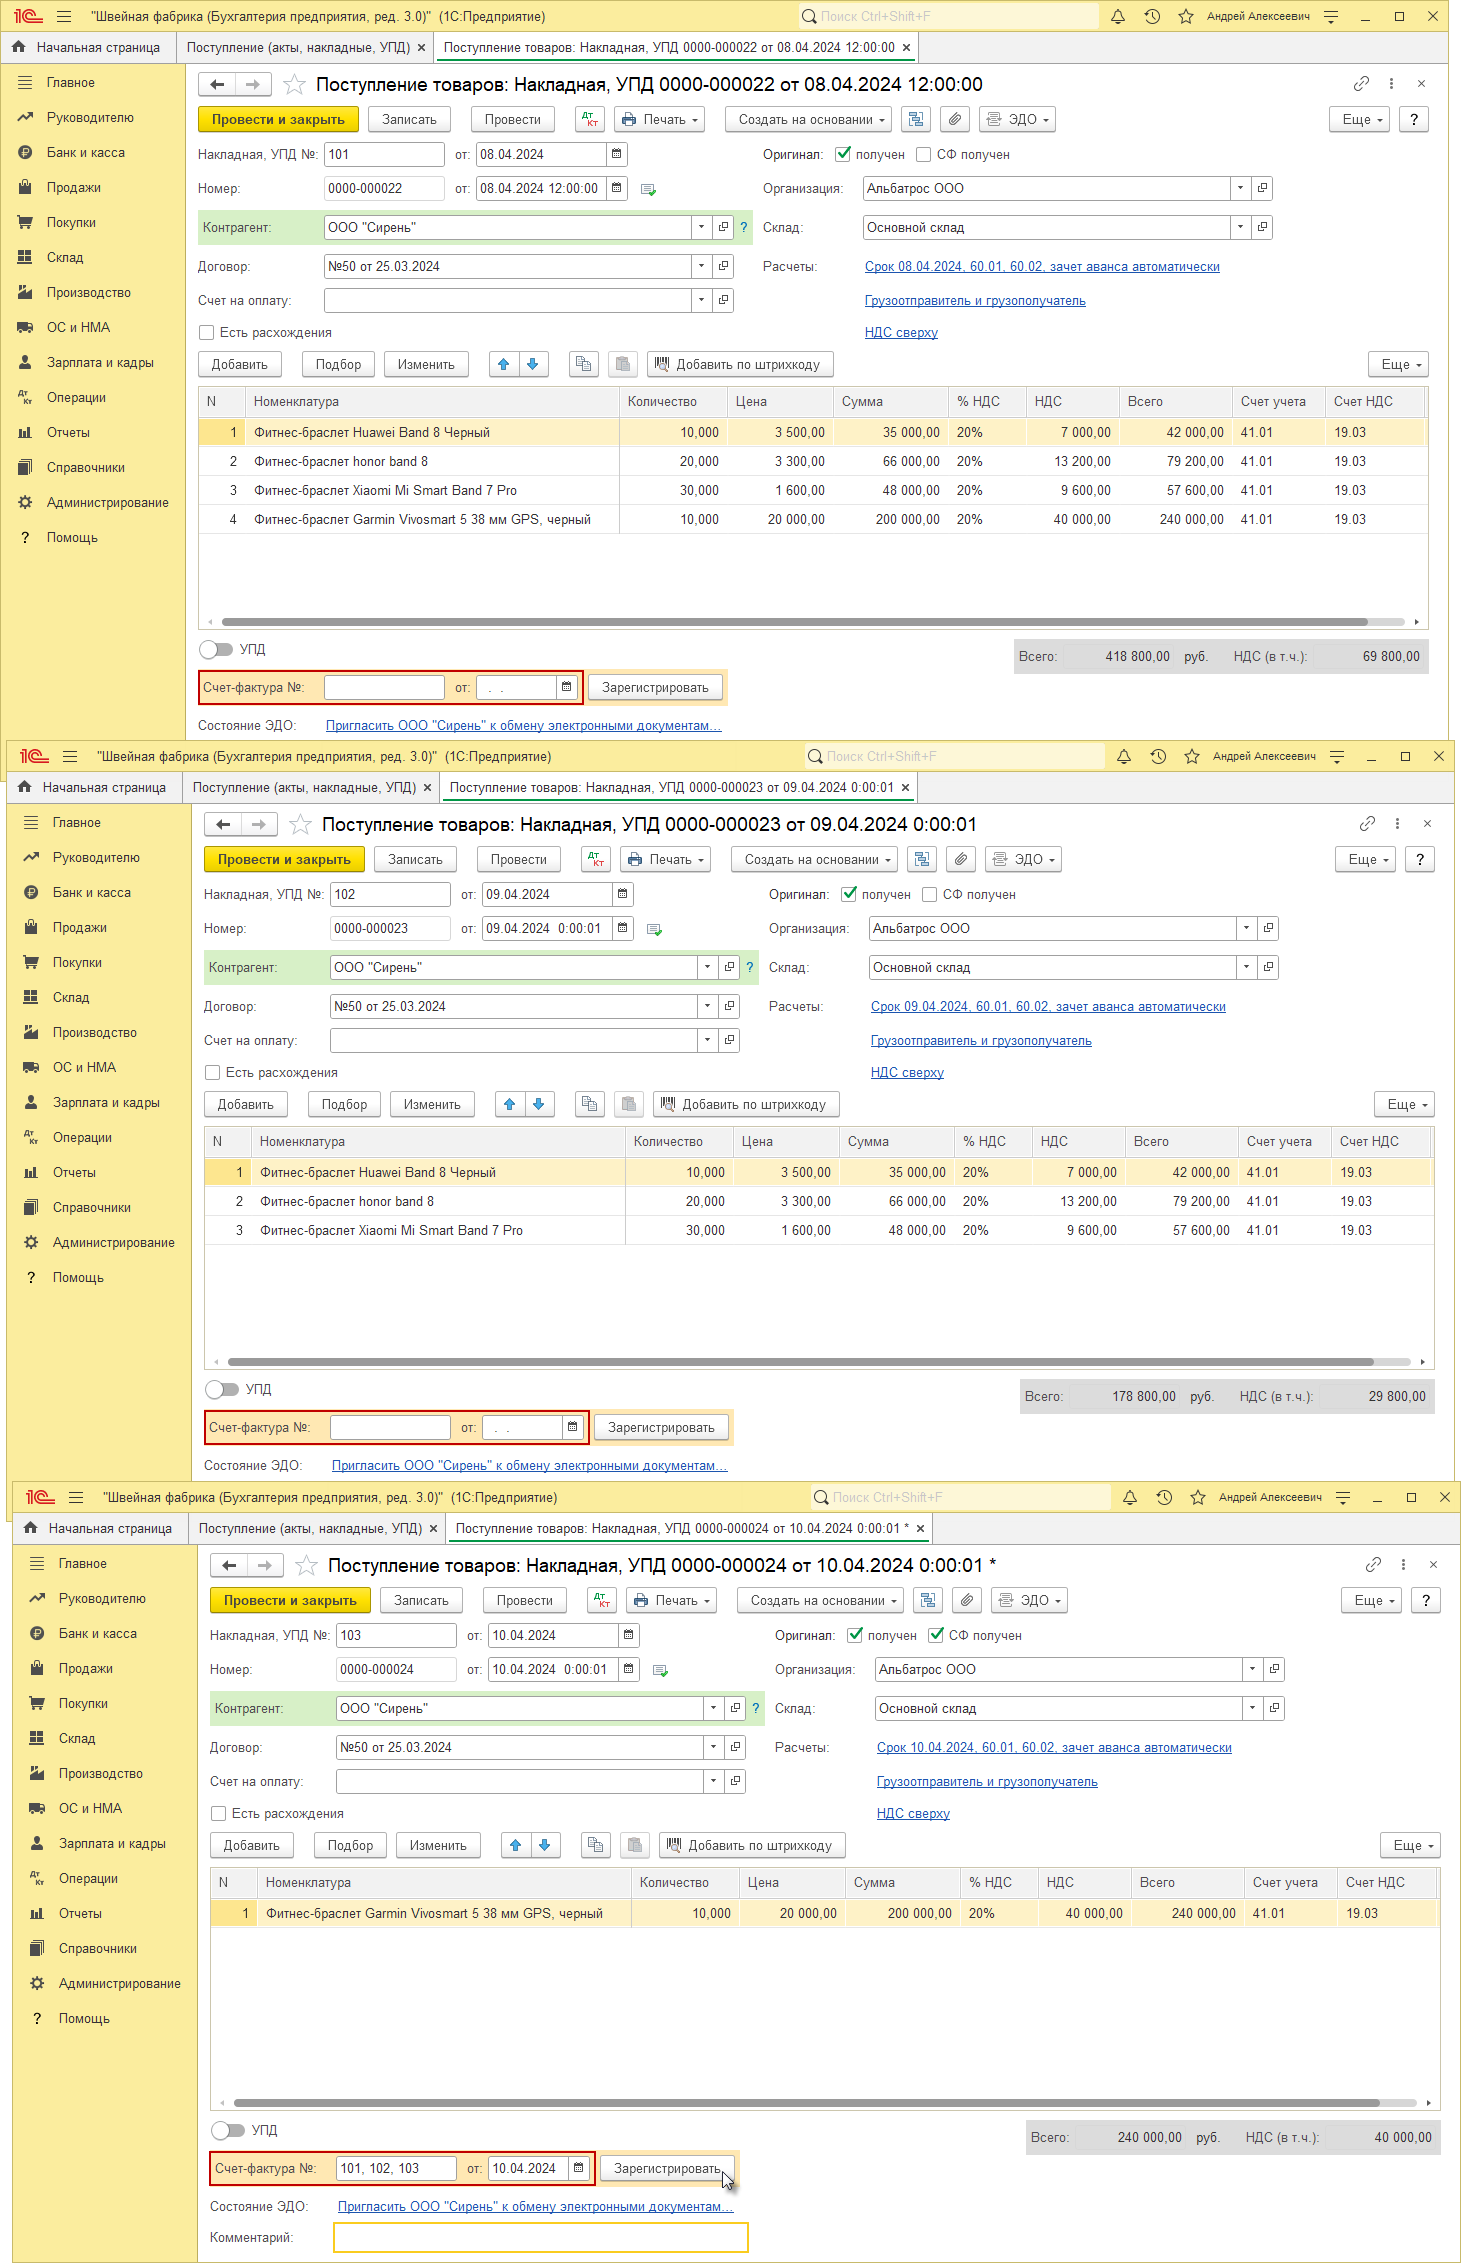Open Банк и касса in the middle window sidebar

92,892
